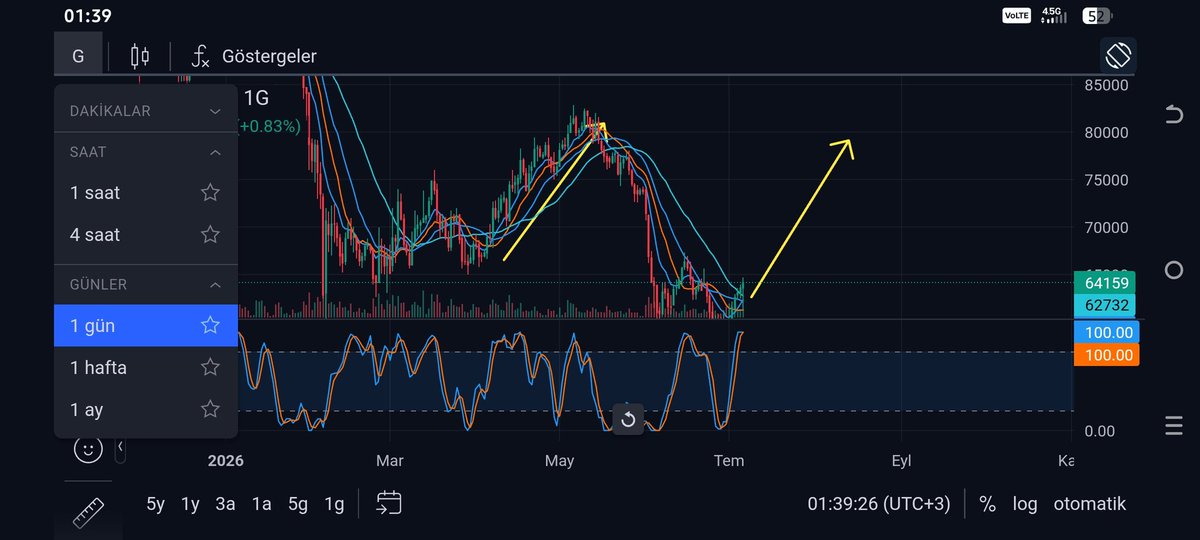Tap the VoLTE status icon

(x=1016, y=16)
